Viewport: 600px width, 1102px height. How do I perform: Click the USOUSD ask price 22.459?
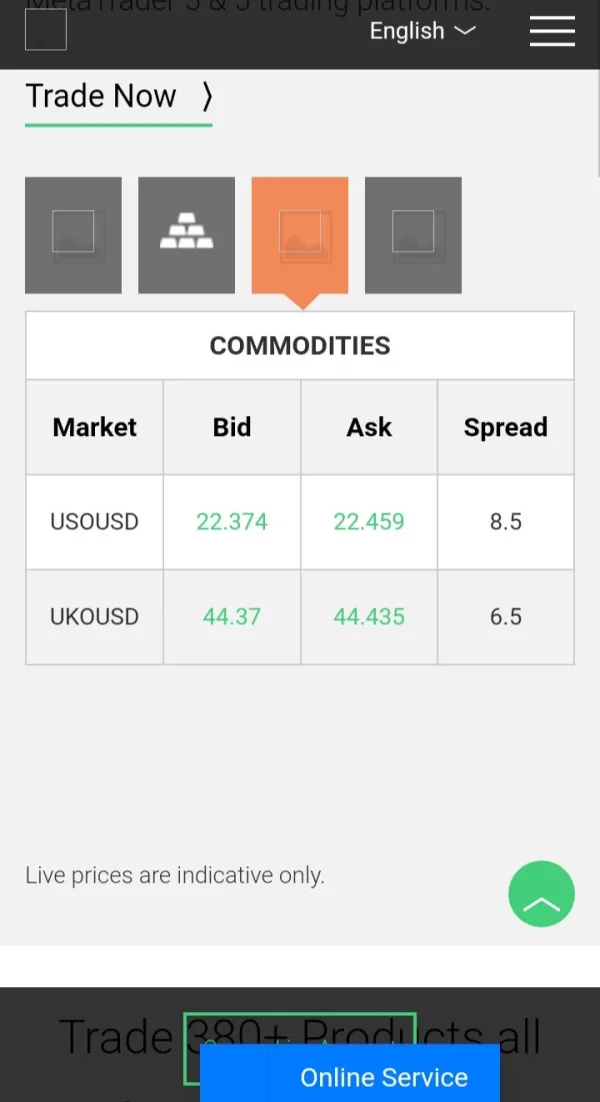369,522
